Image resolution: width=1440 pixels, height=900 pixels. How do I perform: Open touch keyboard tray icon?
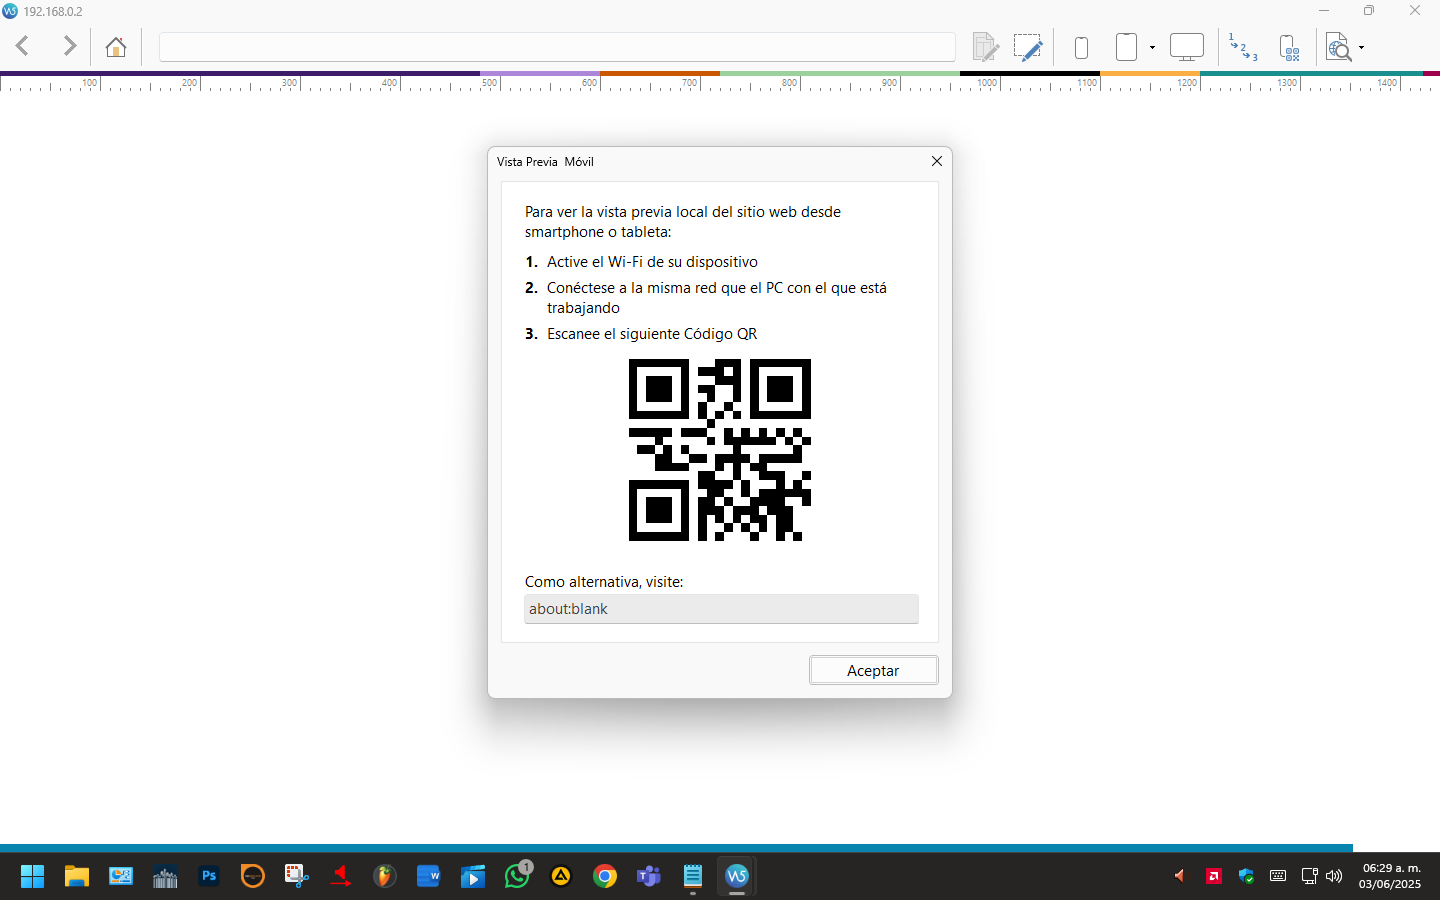(x=1278, y=876)
